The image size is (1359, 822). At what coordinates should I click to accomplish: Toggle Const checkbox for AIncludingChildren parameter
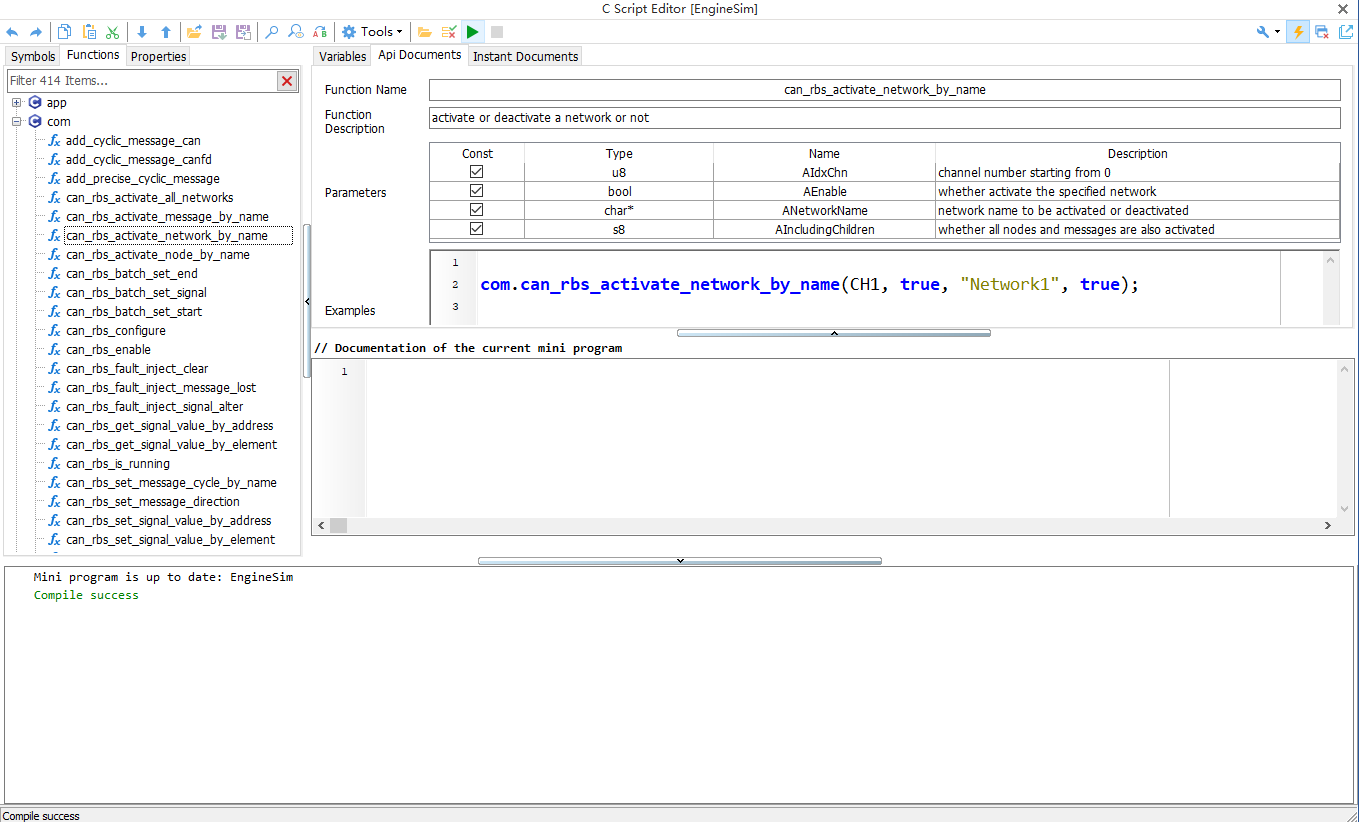(477, 229)
